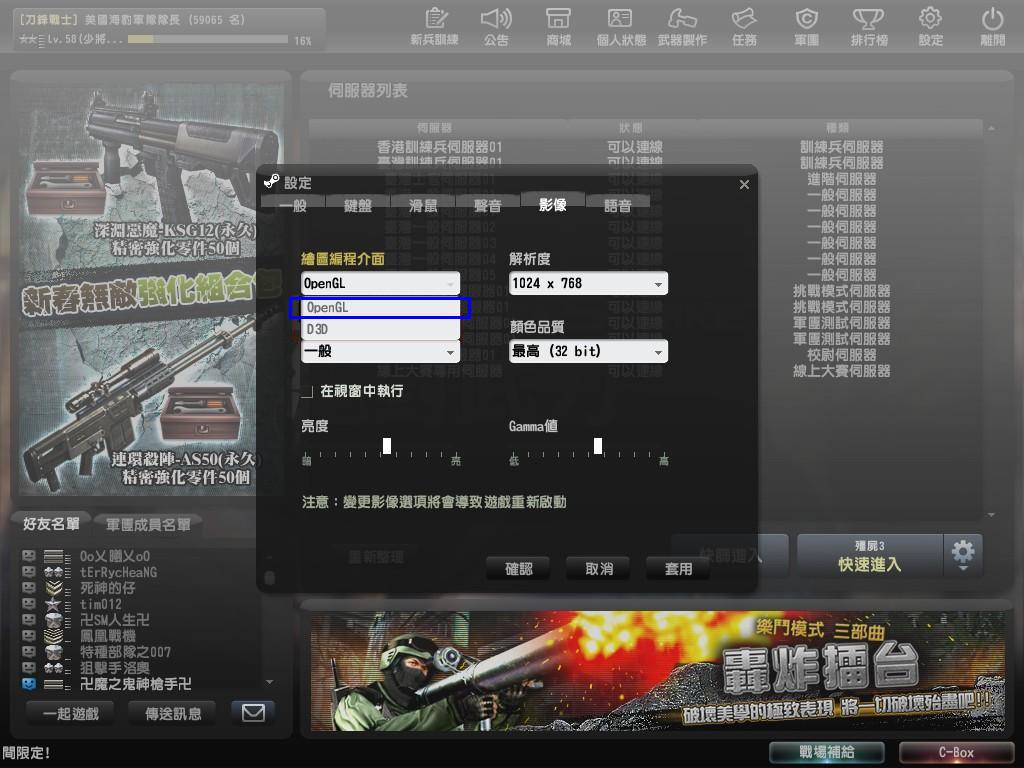Open the 顏色品質 最高 (32 bit) dropdown
The height and width of the screenshot is (768, 1024).
(588, 351)
